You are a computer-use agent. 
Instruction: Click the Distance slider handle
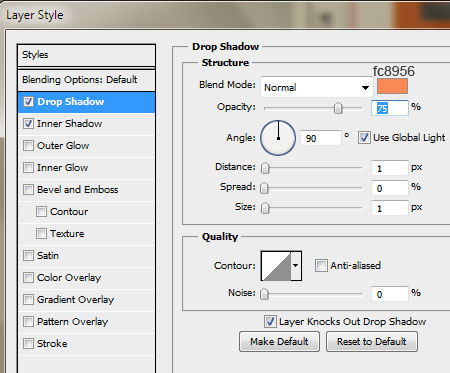pyautogui.click(x=265, y=168)
